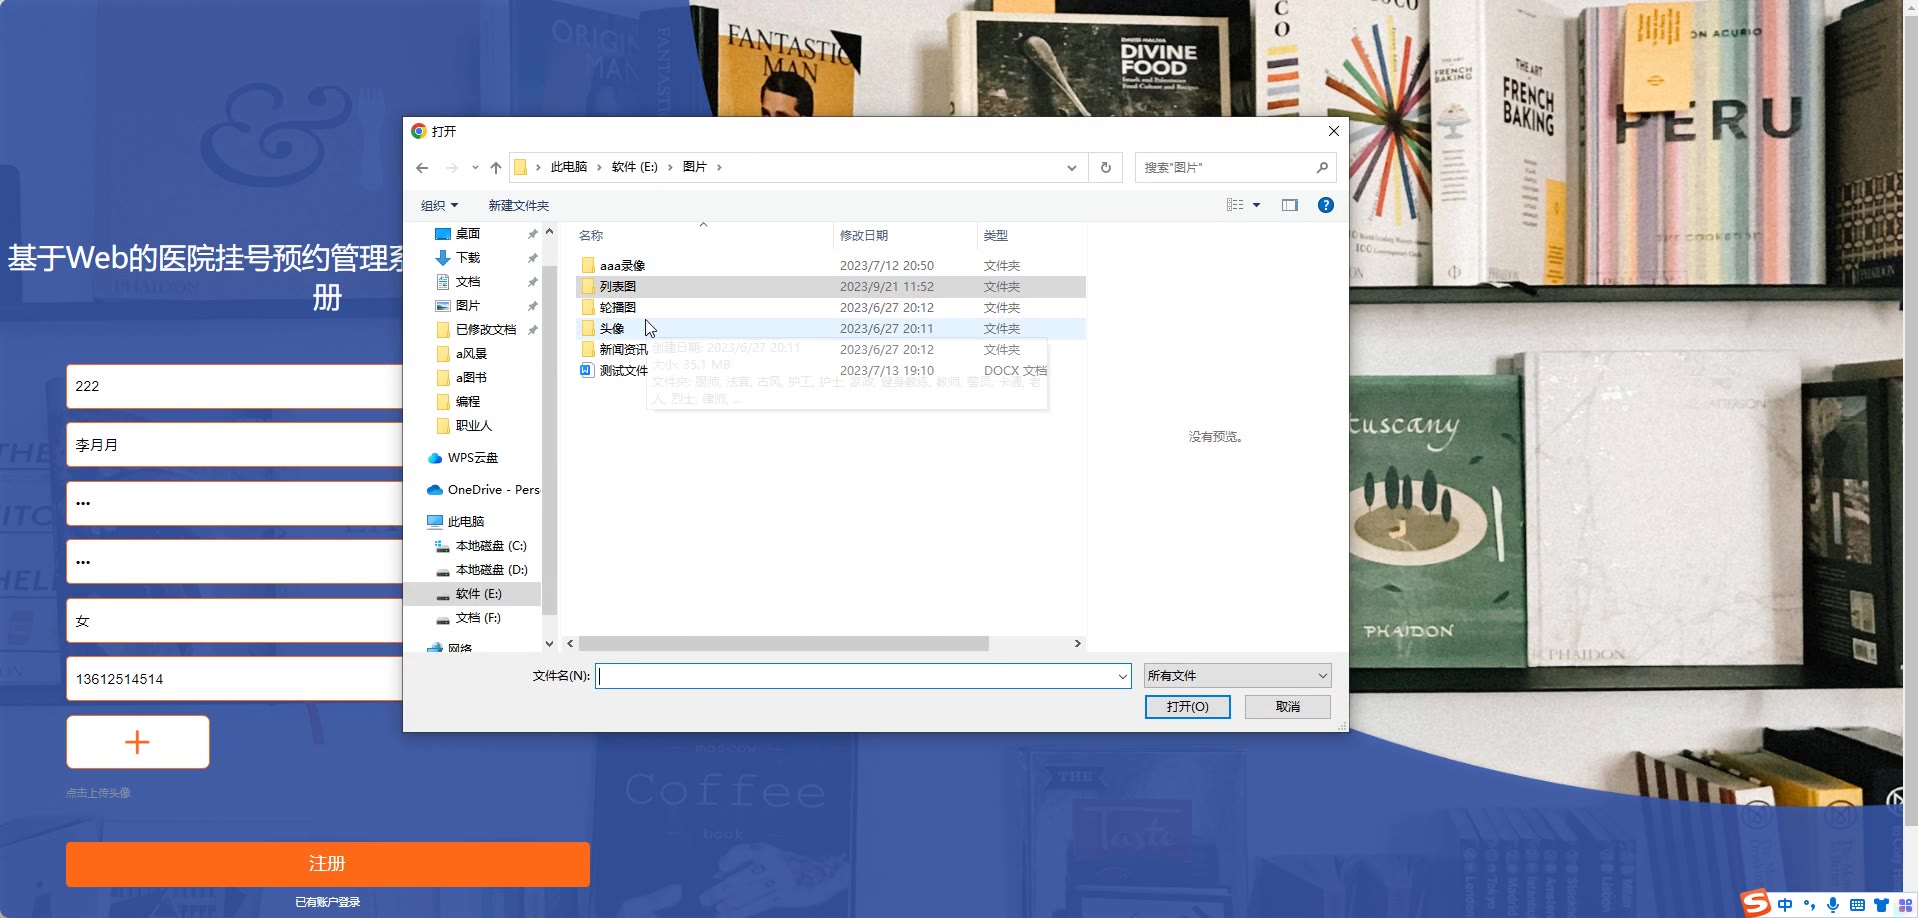The height and width of the screenshot is (918, 1918).
Task: Expand the address bar history dropdown
Action: point(1071,168)
